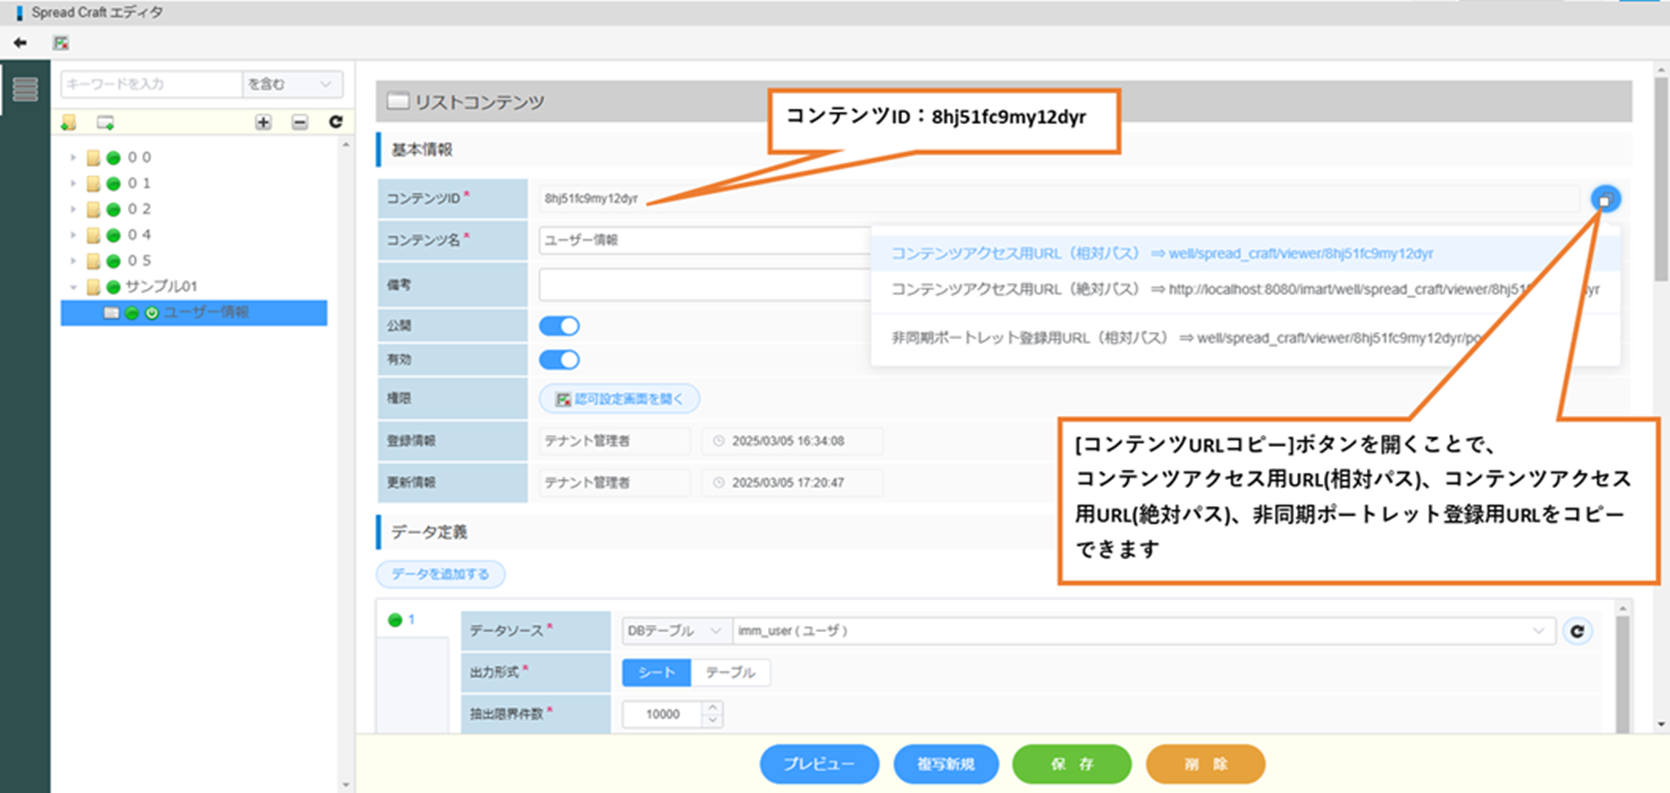Toggle the 公開 switch
The width and height of the screenshot is (1670, 793).
tap(559, 326)
